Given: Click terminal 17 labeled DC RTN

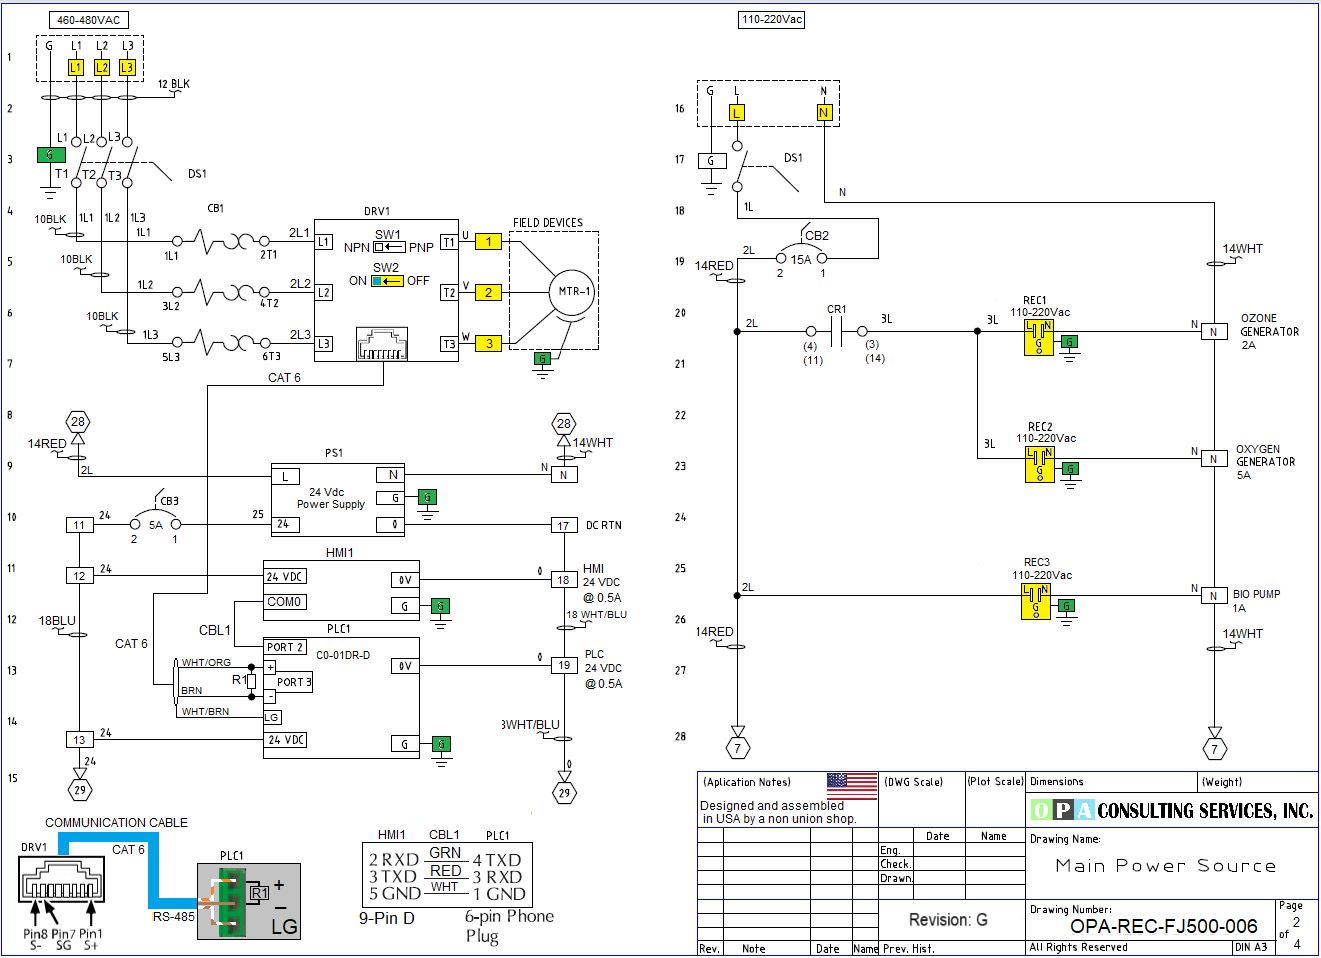Looking at the screenshot, I should 564,525.
